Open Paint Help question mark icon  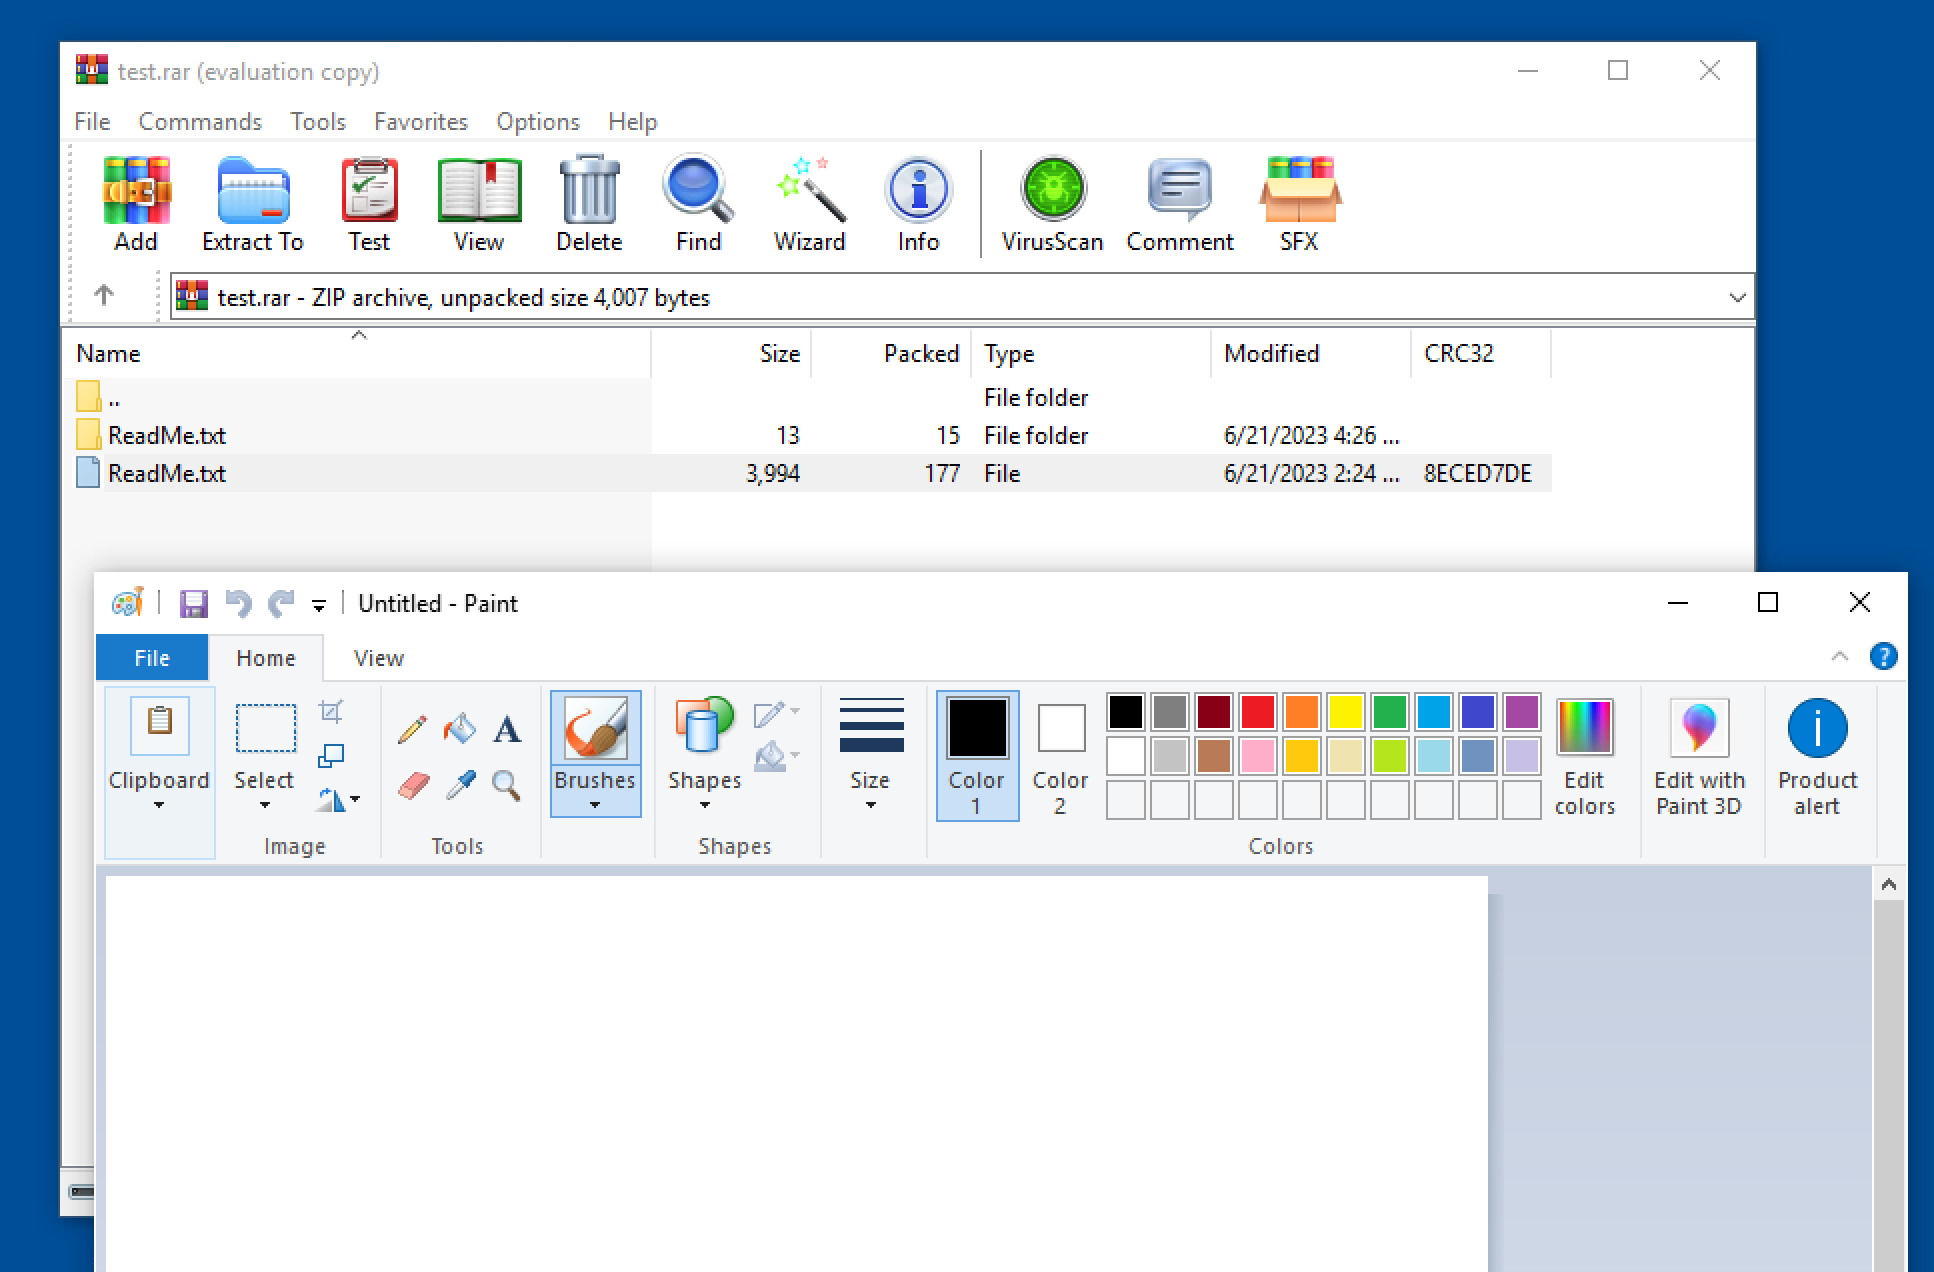[1883, 657]
